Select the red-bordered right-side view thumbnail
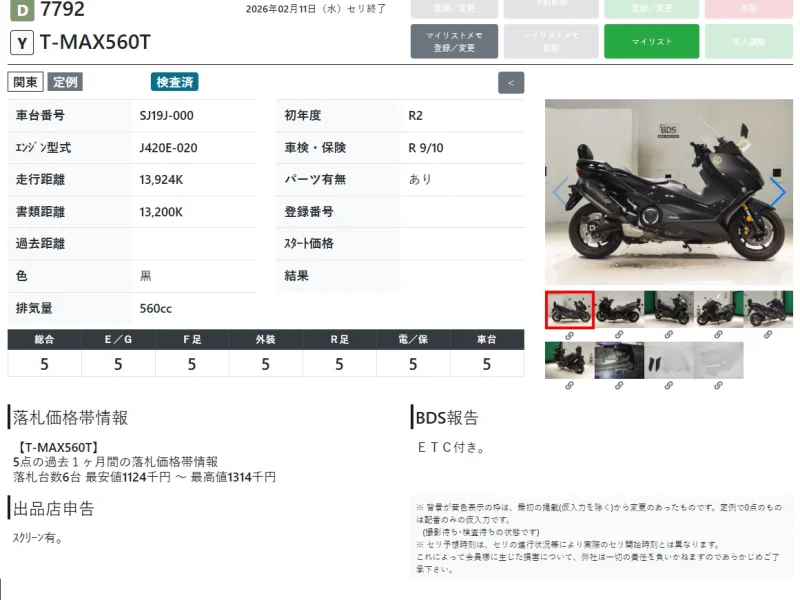800x600 pixels. [x=569, y=310]
